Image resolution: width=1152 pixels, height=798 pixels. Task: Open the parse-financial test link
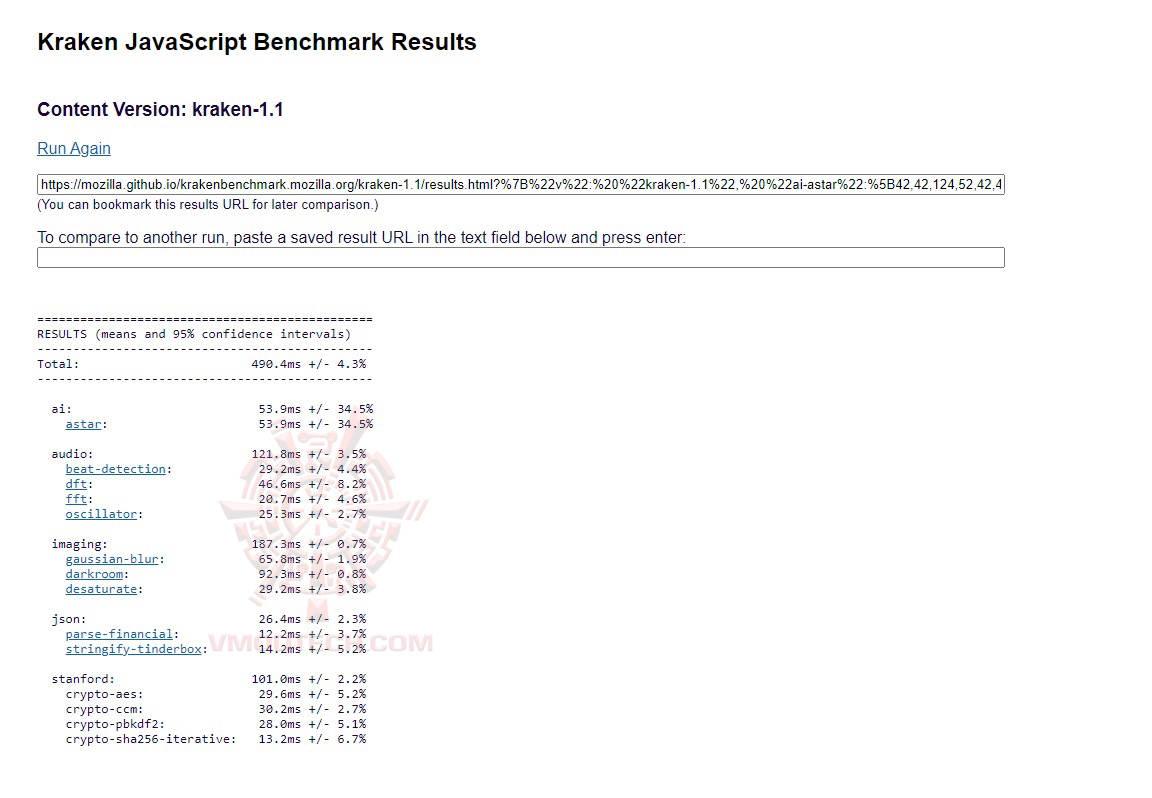tap(119, 634)
